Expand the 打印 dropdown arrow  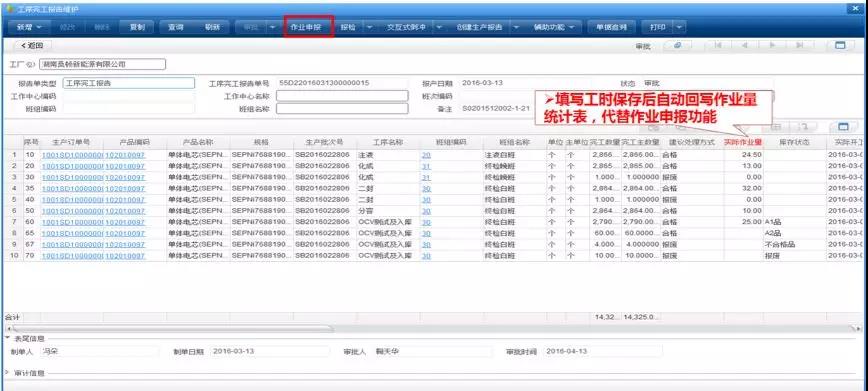click(x=679, y=27)
